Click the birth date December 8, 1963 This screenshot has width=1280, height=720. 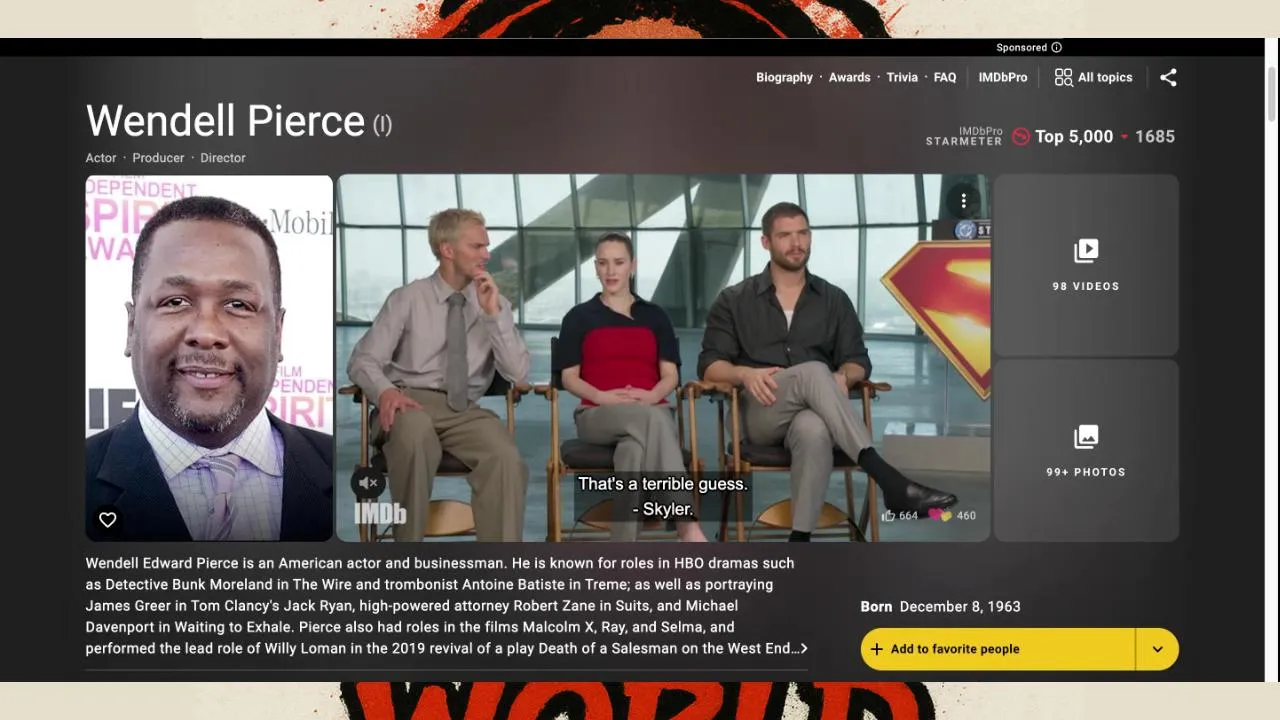pos(960,606)
